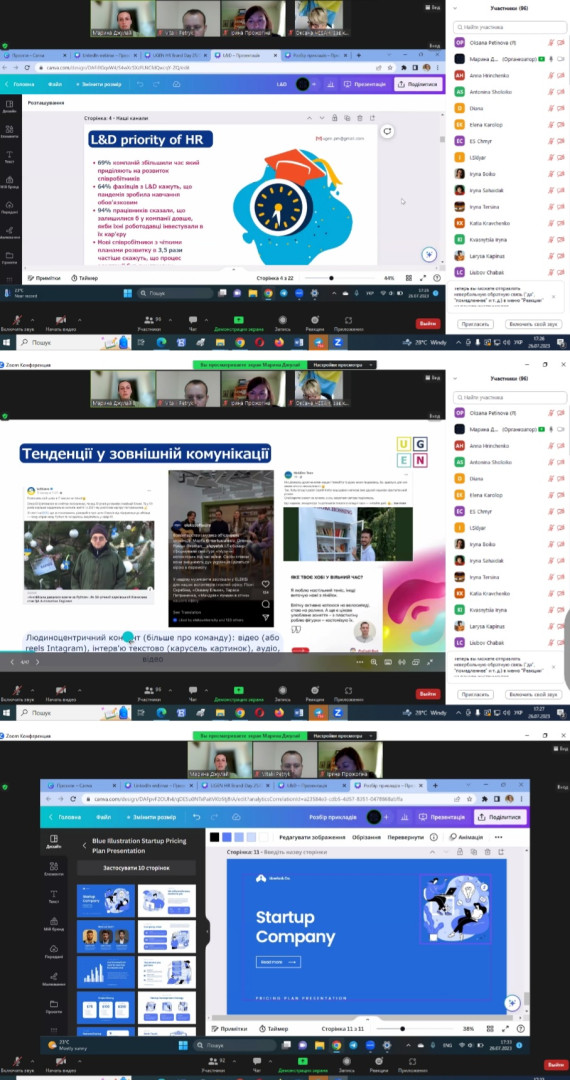The width and height of the screenshot is (570, 1080).
Task: Click magnifier icon in Тенденції slideshow control bar
Action: point(374,662)
